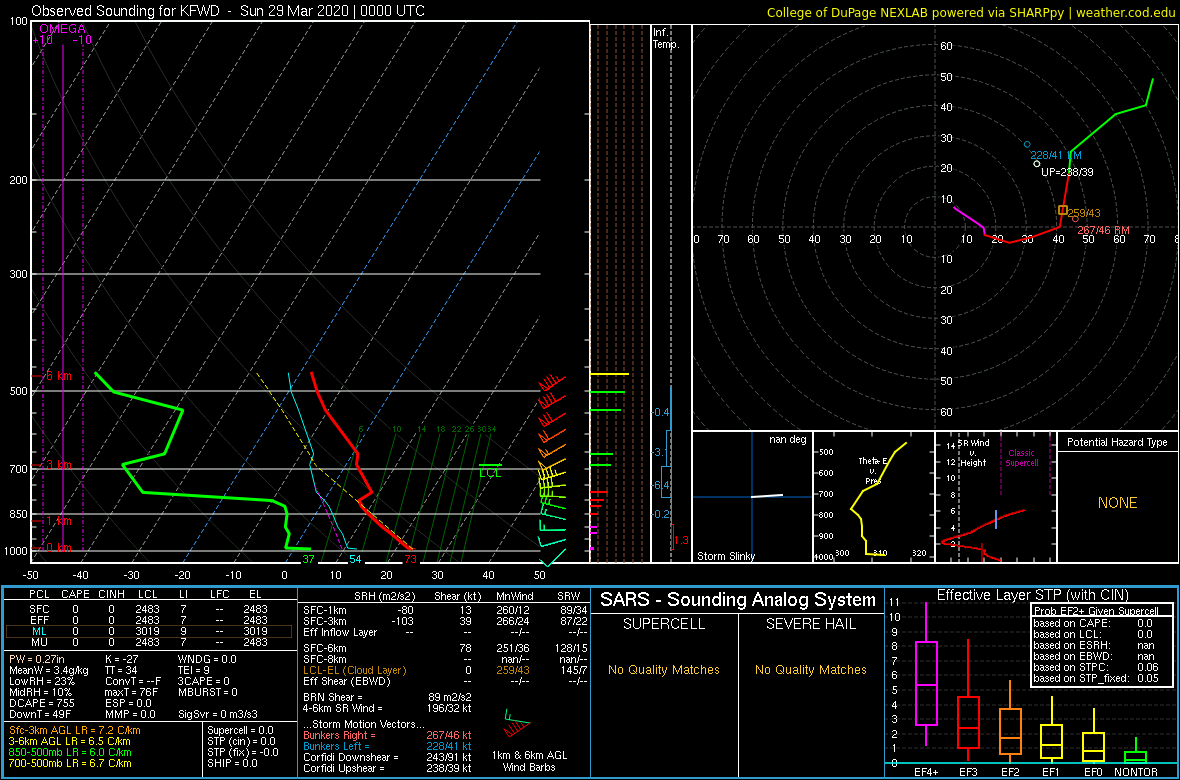The image size is (1180, 780).
Task: Click the SARS - Sounding Analog System title
Action: (738, 600)
